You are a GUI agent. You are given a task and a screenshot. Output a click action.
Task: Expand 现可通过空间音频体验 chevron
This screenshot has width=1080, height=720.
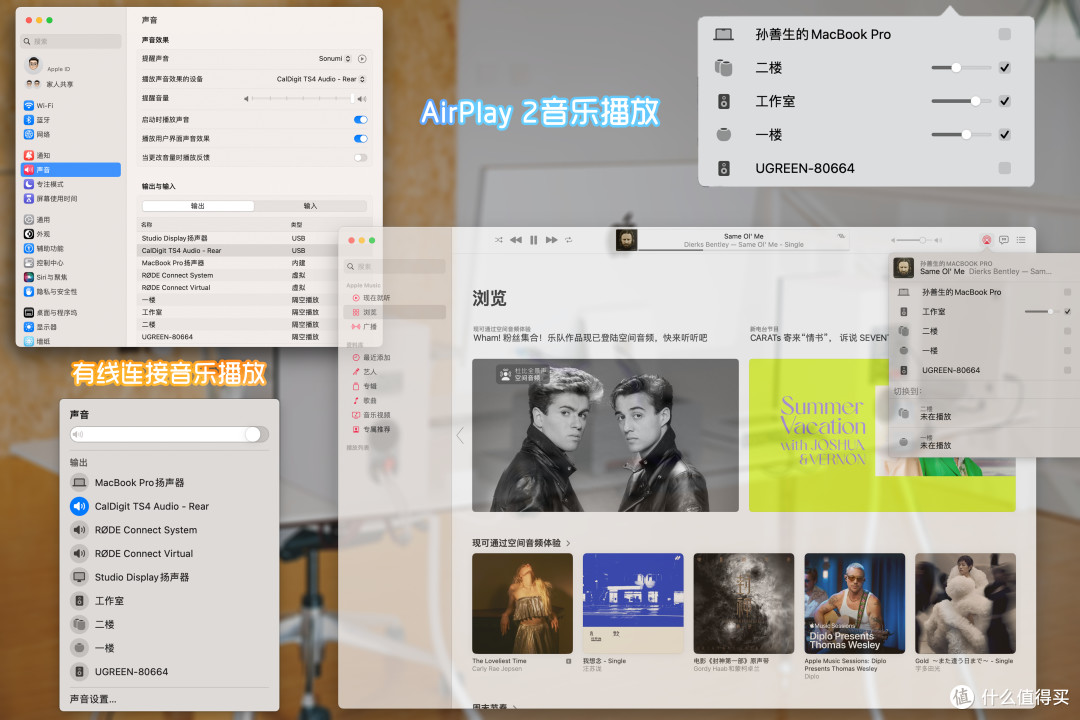568,543
